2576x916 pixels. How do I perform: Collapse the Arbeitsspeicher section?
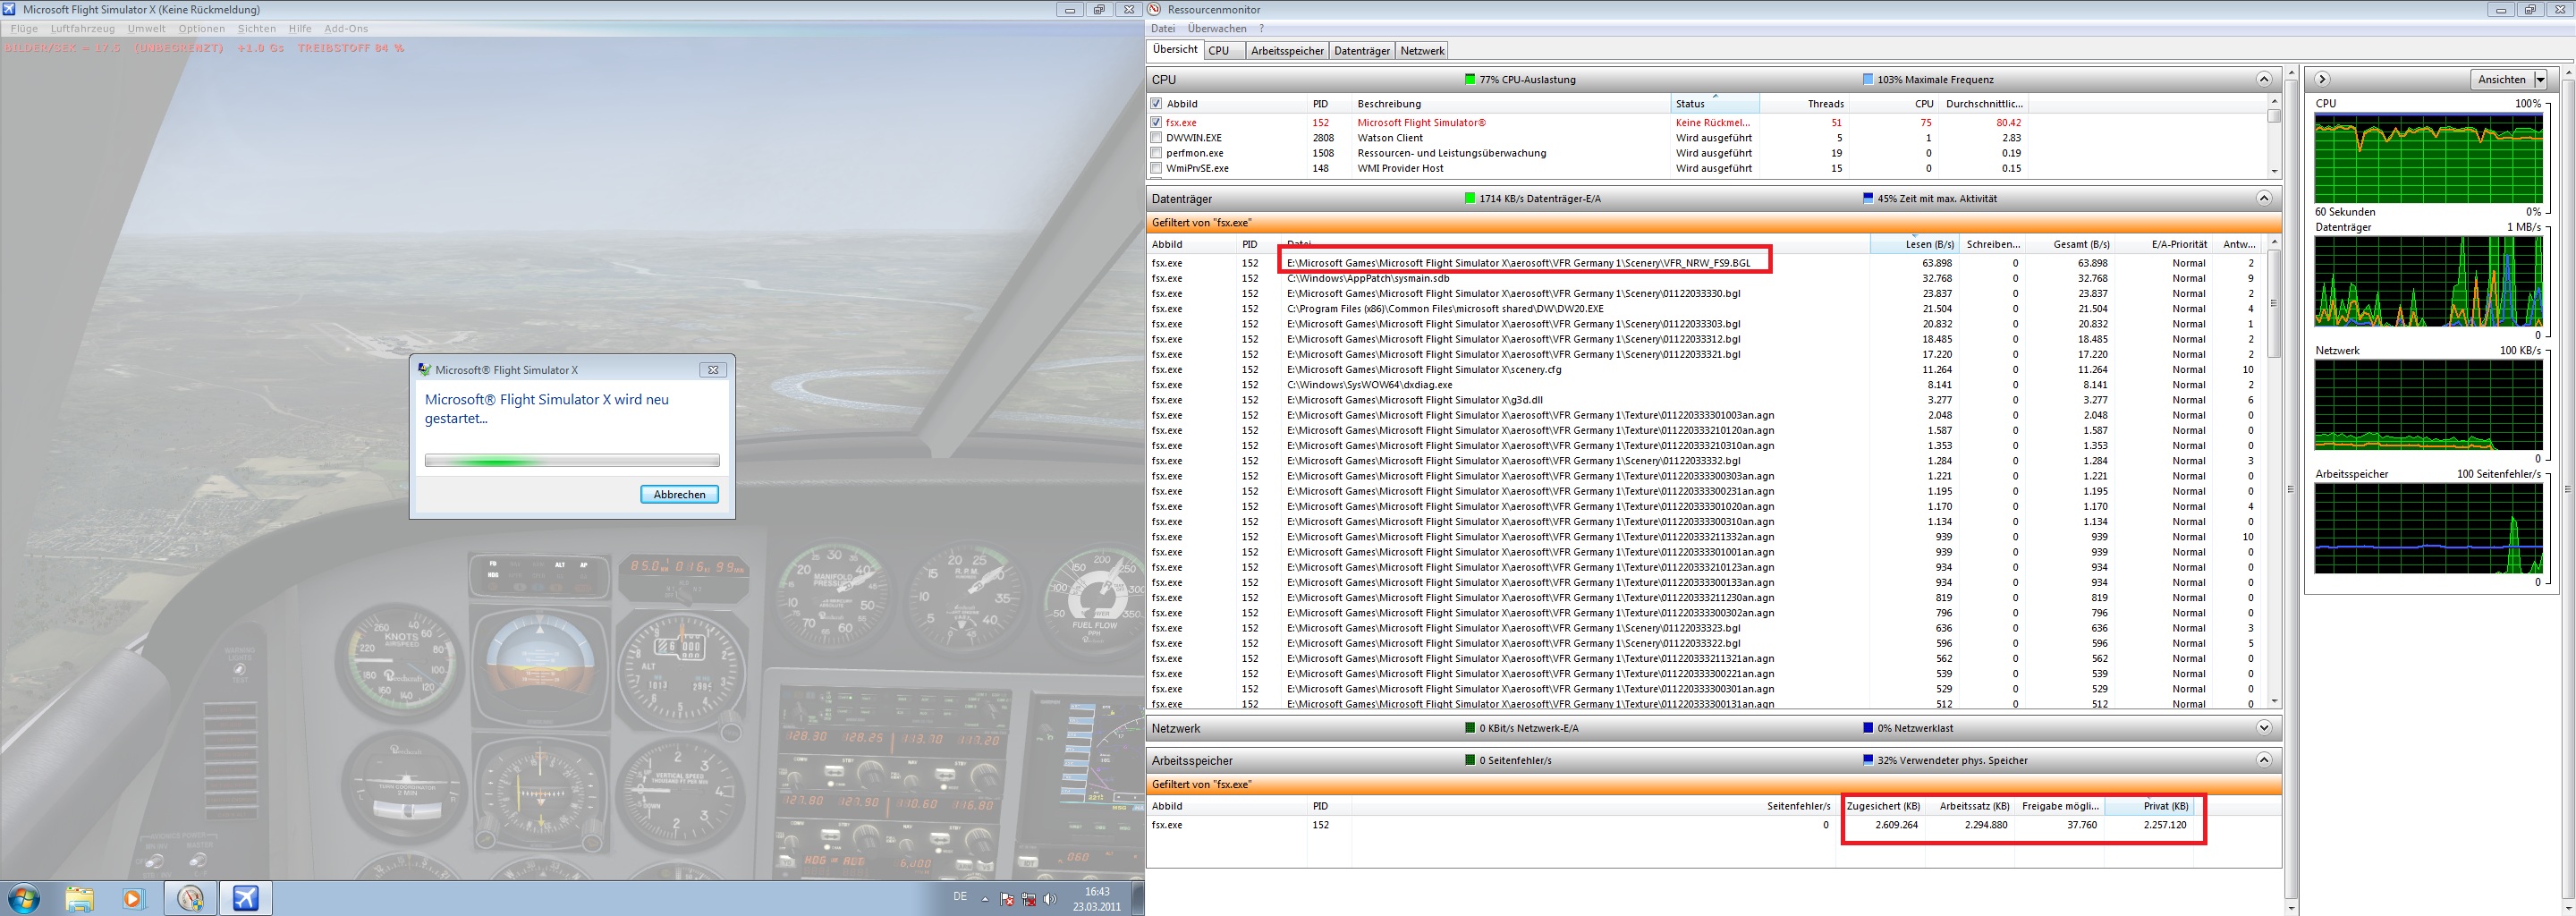tap(2264, 760)
